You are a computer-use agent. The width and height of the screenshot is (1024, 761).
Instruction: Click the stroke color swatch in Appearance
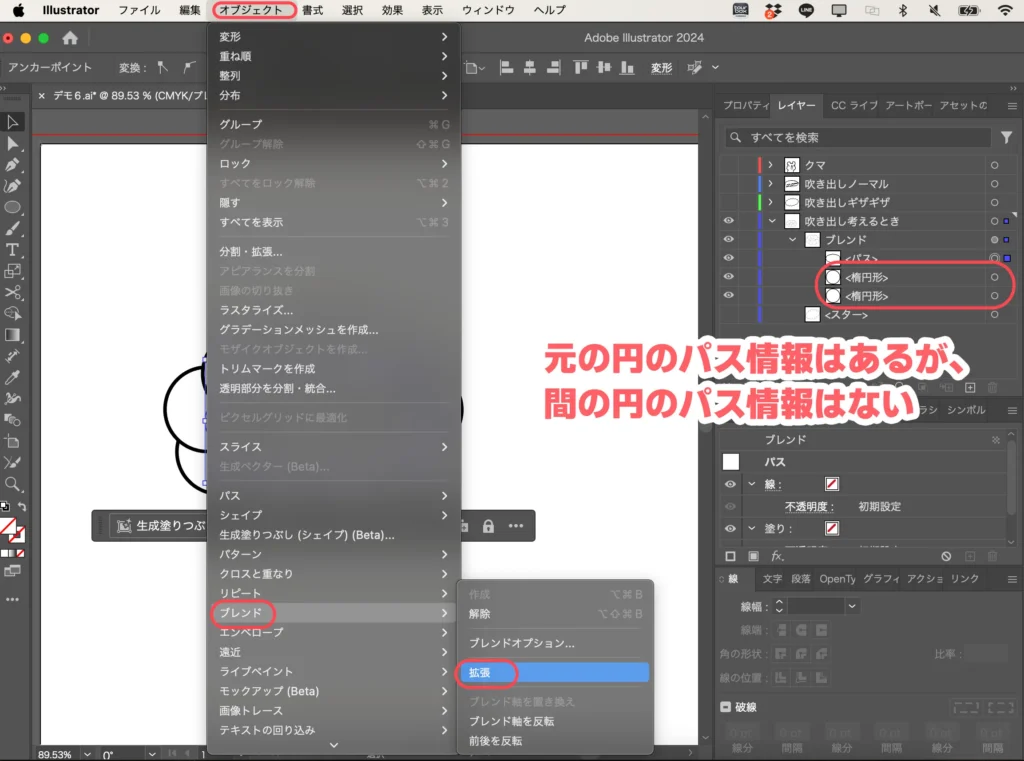833,484
